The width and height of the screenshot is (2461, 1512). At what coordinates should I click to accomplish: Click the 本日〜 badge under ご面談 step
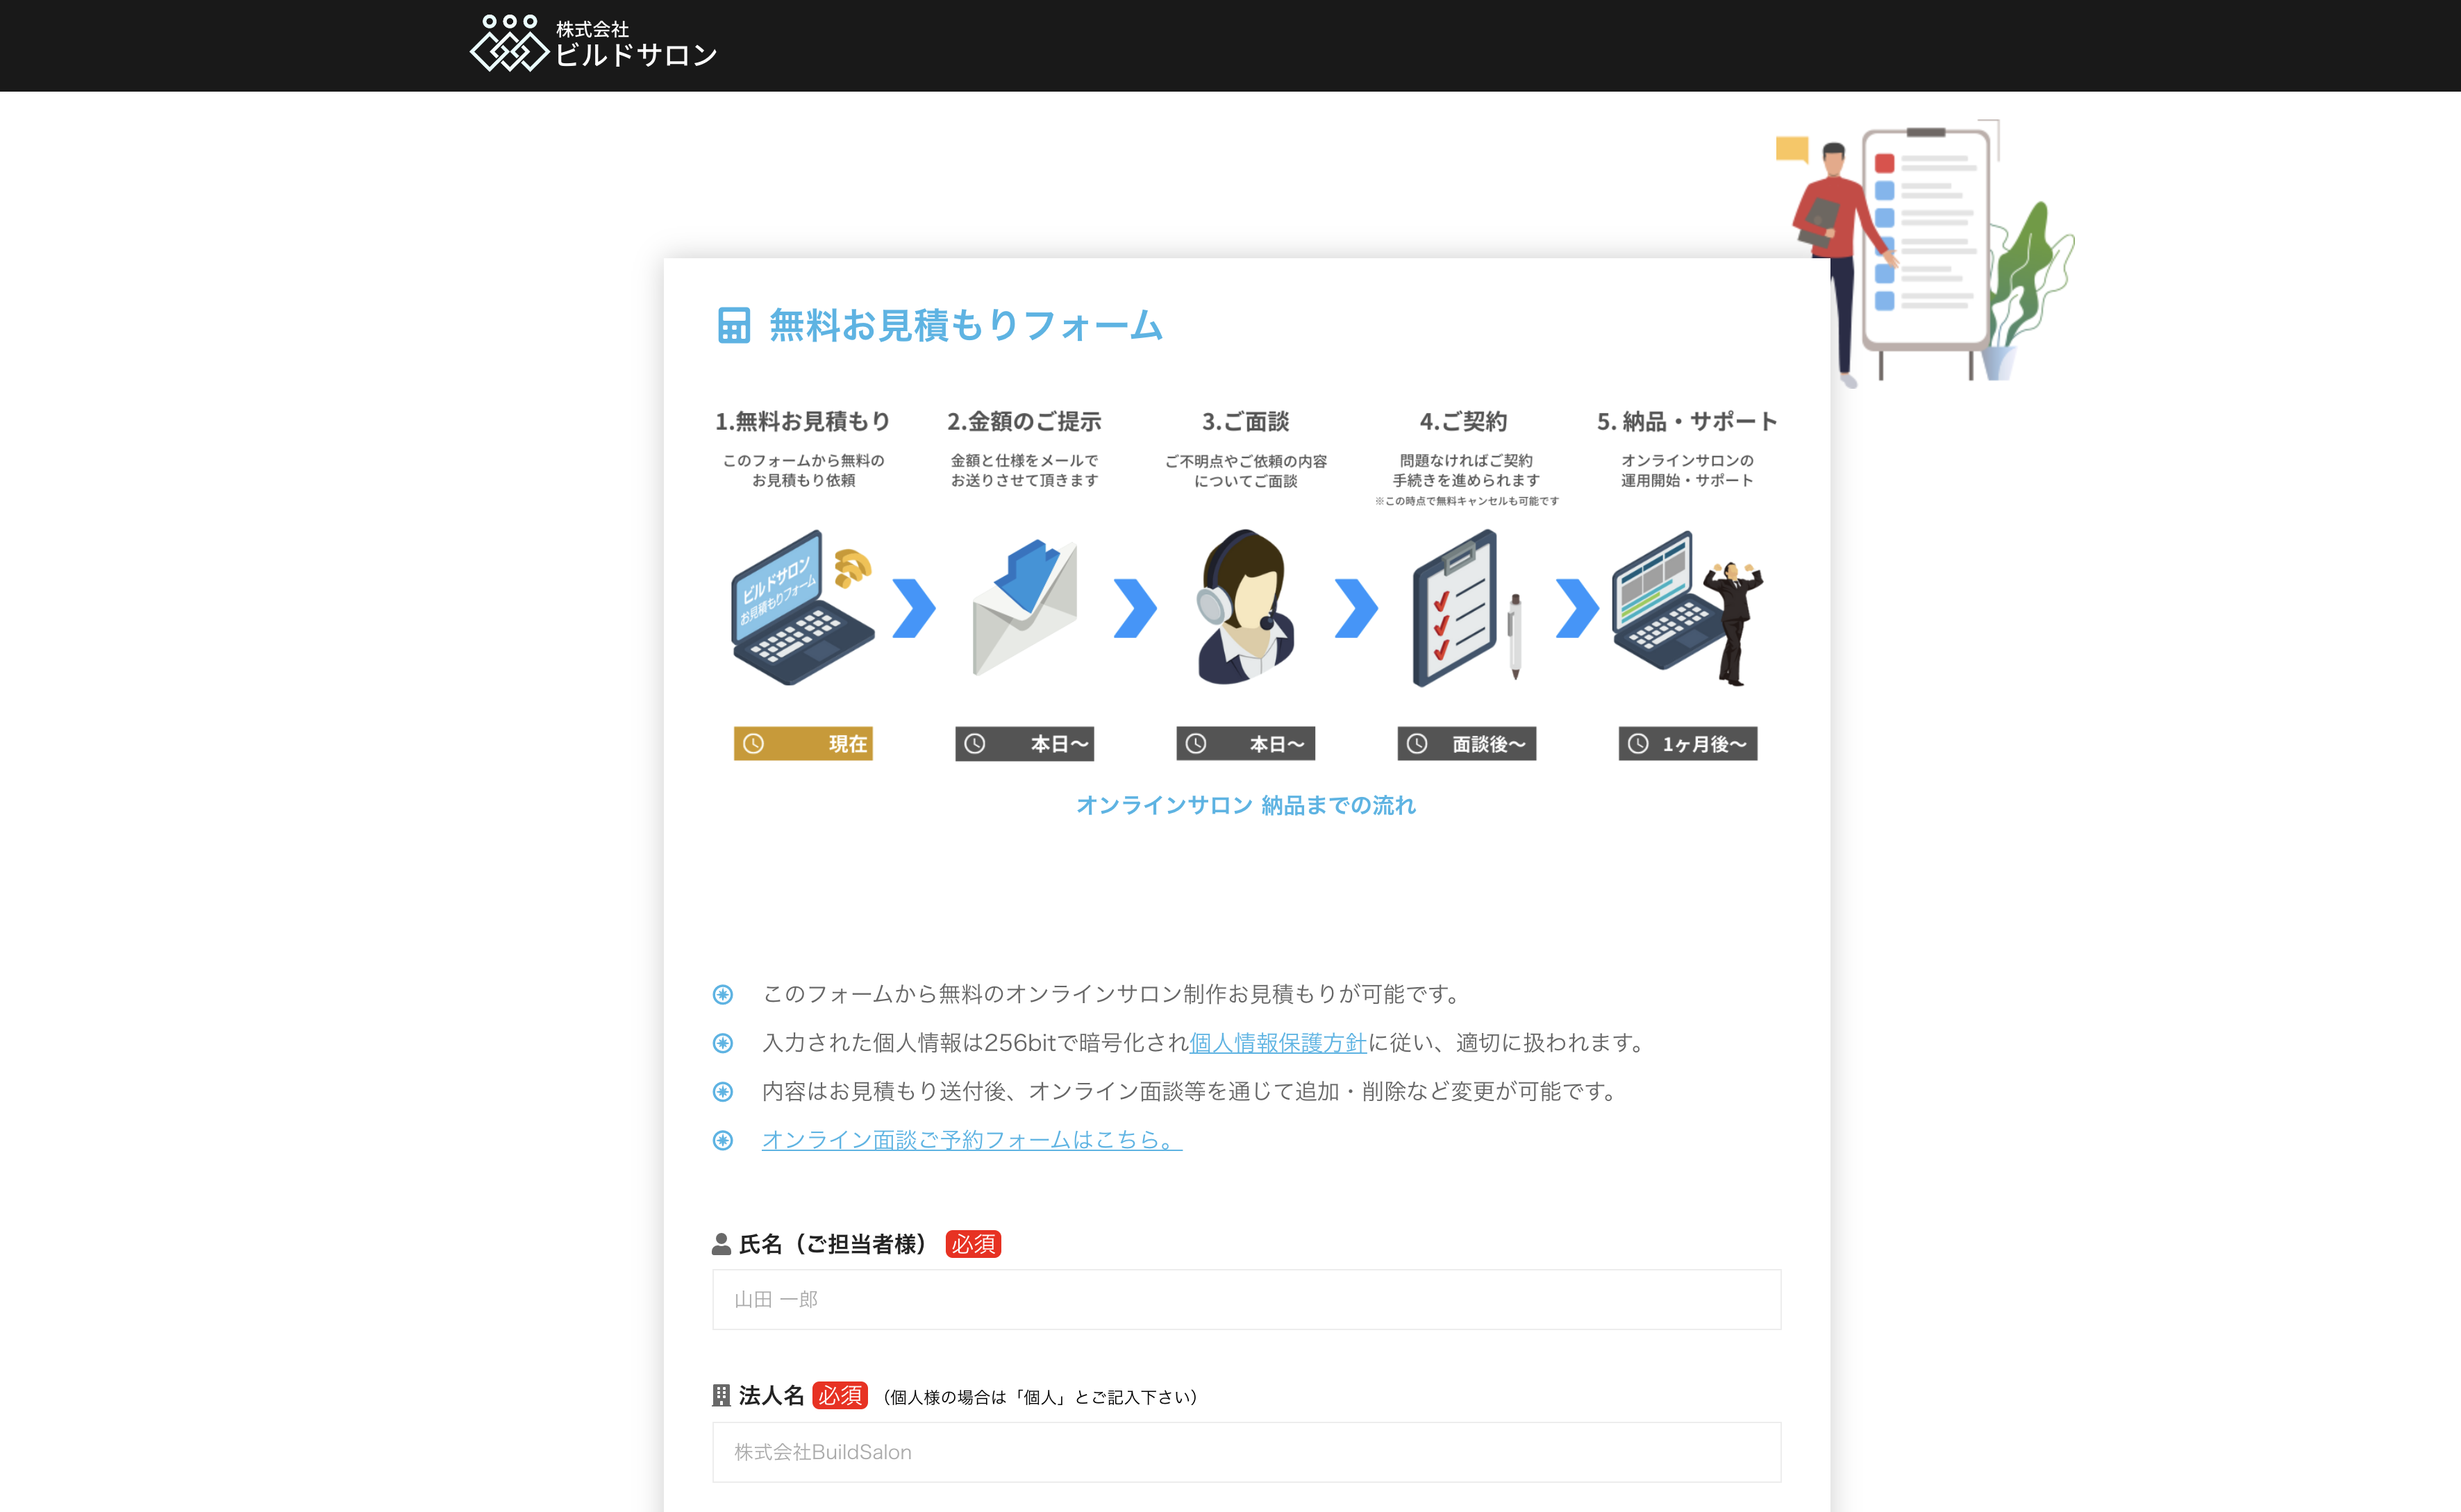1246,744
